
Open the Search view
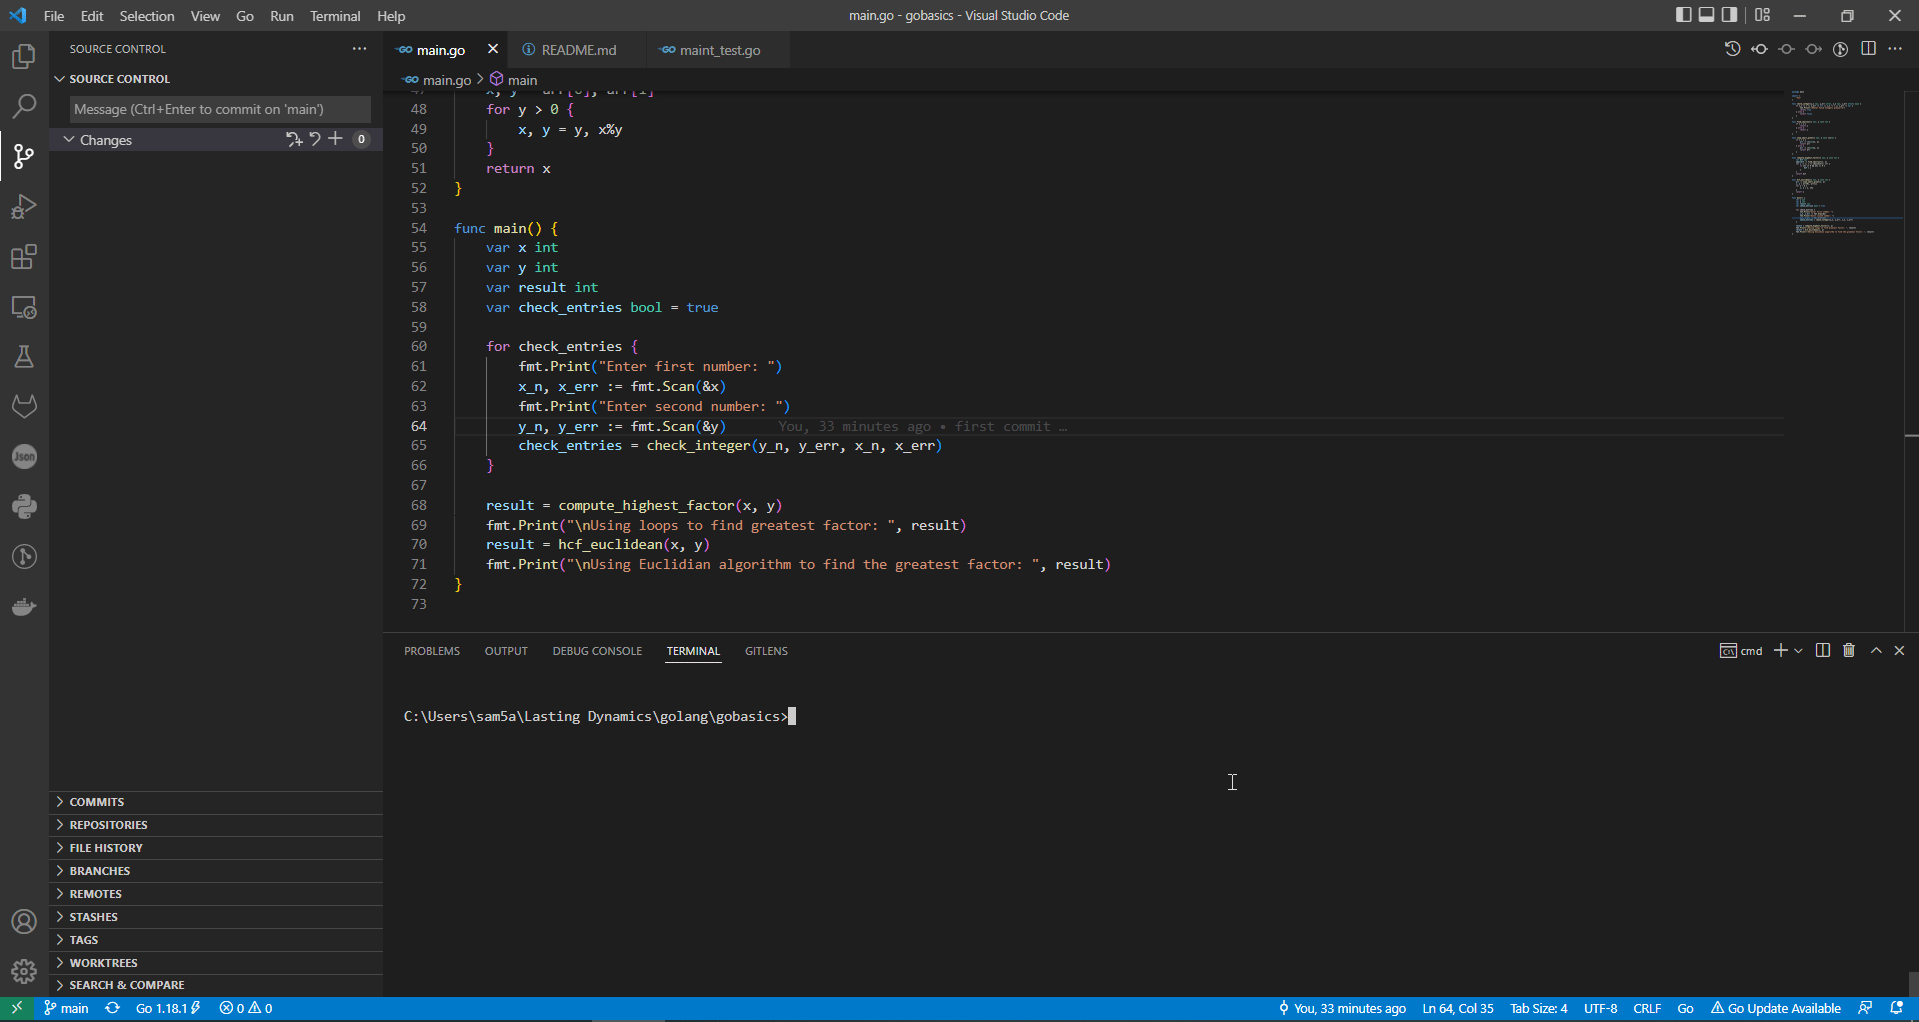point(24,106)
